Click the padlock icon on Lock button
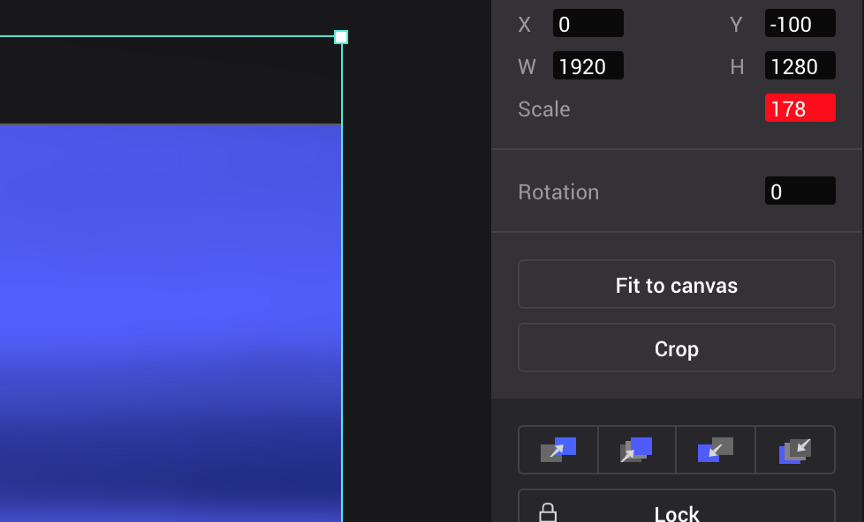Viewport: 864px width, 522px height. pos(548,513)
